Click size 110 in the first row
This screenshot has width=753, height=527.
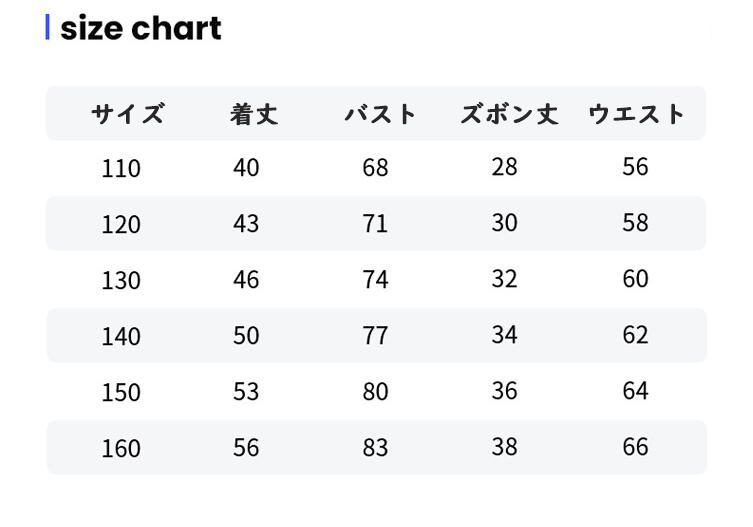click(121, 168)
